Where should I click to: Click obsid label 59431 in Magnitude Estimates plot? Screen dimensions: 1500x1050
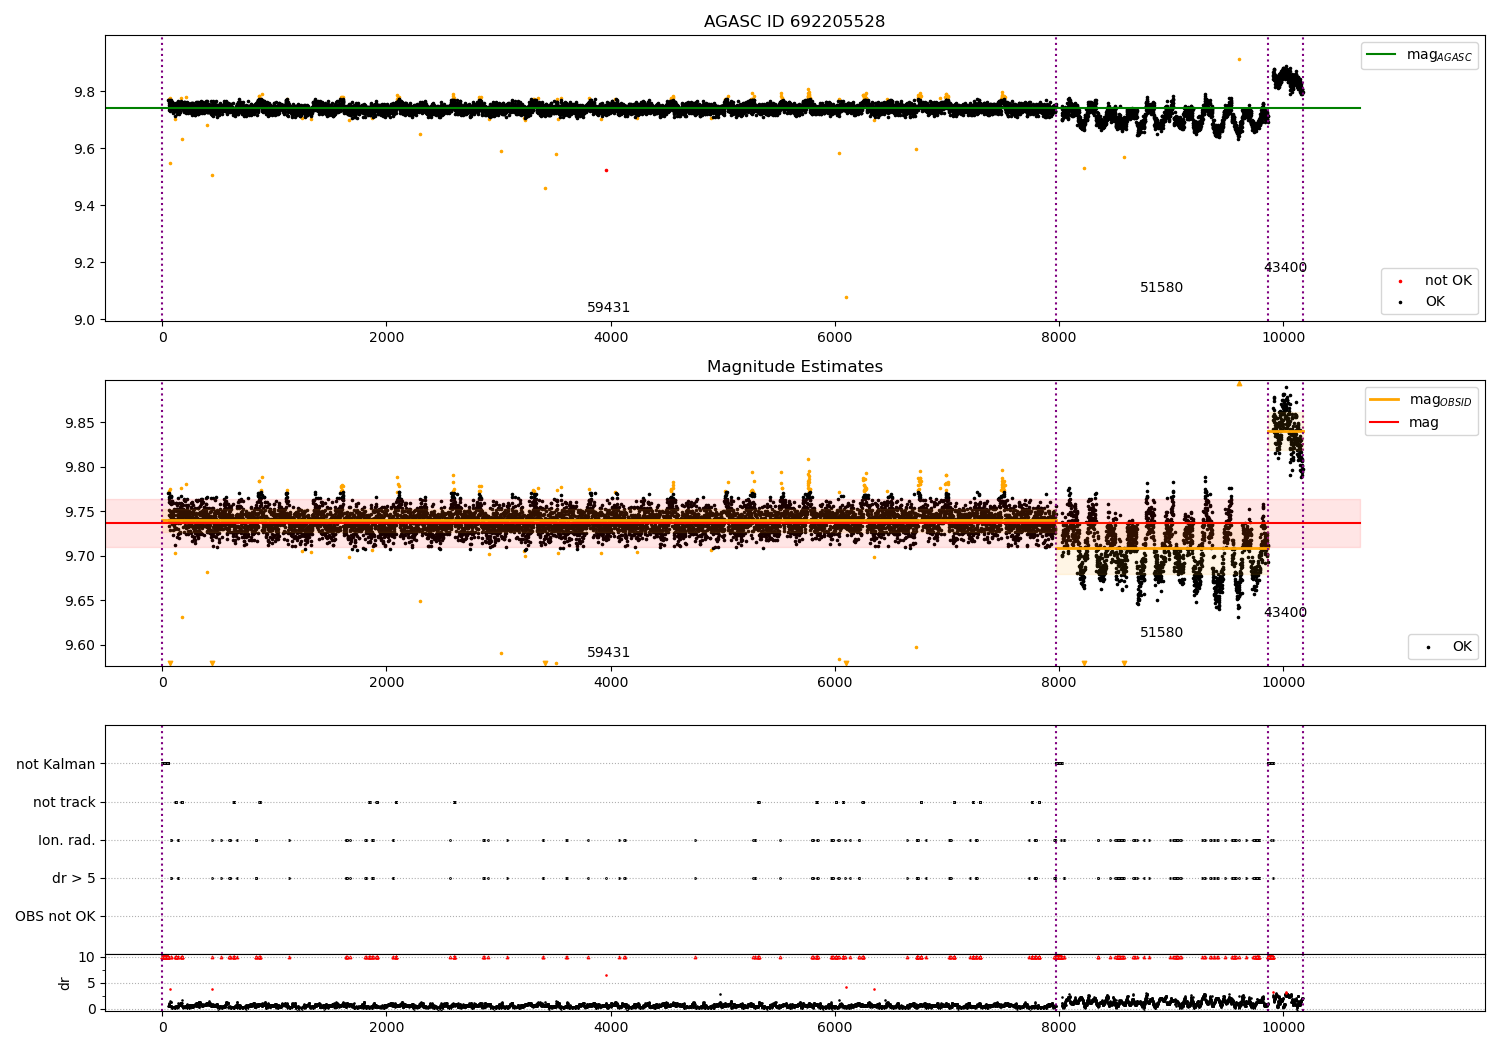pos(608,652)
